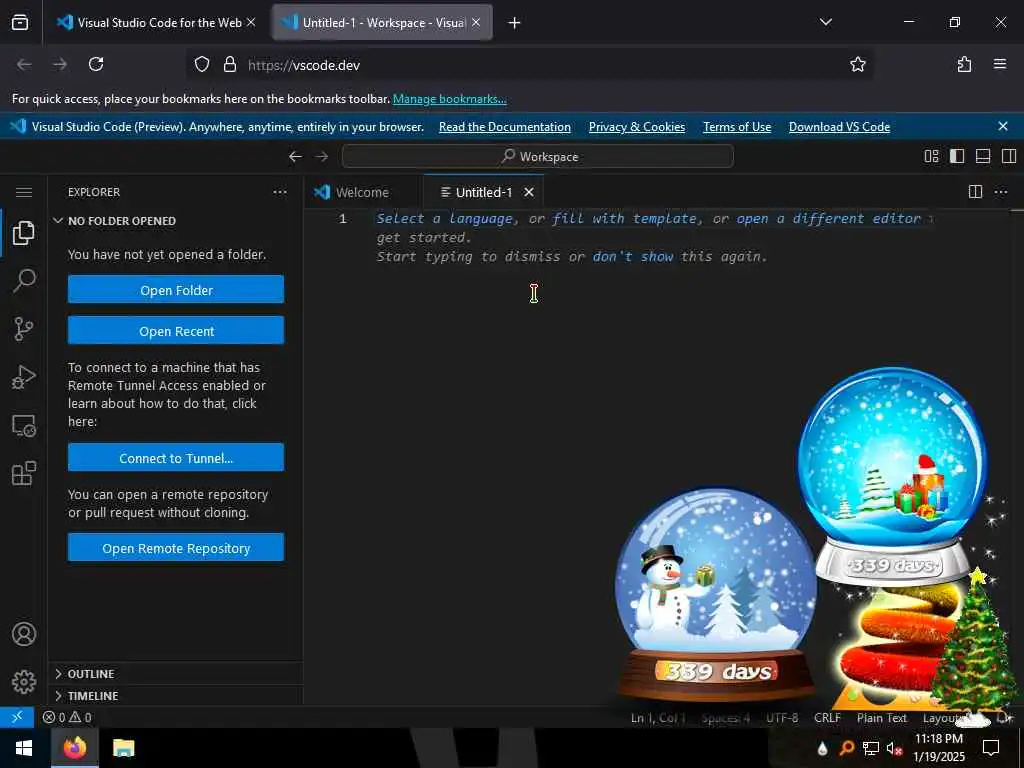Open the Accounts icon in activity bar
Viewport: 1024px width, 768px height.
(24, 634)
